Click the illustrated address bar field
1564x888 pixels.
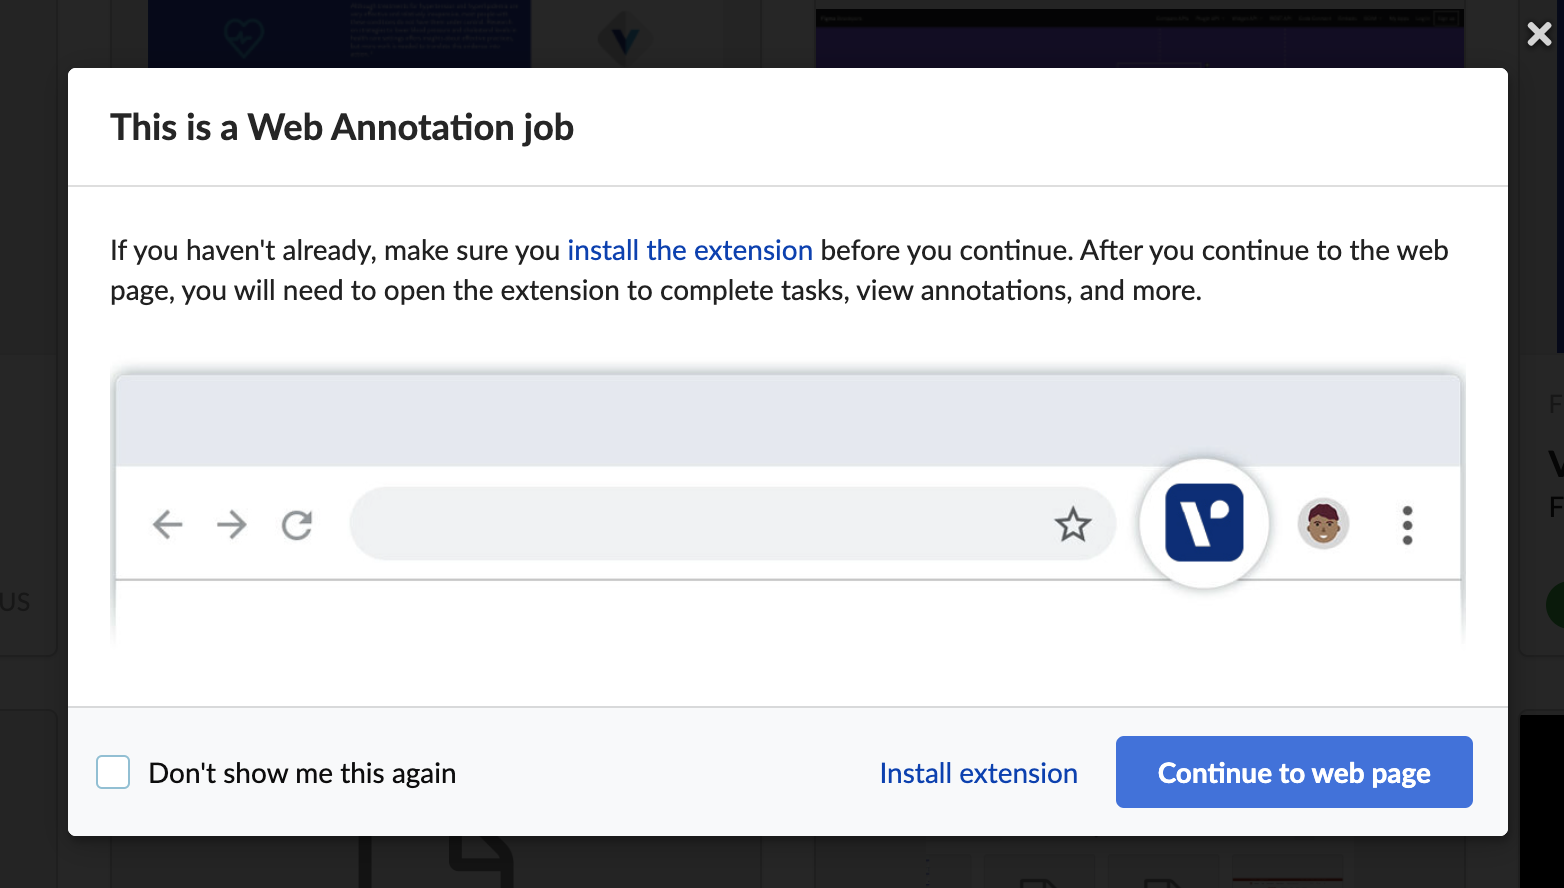[732, 524]
